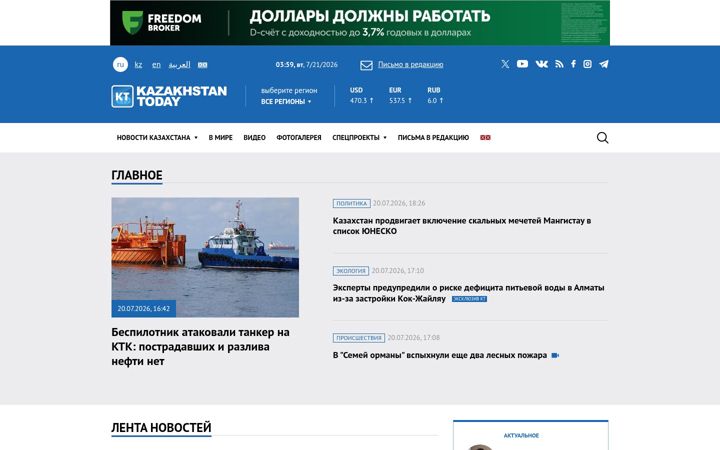Open article on дефицита питьевой воды в Алматы
The image size is (720, 450).
468,293
